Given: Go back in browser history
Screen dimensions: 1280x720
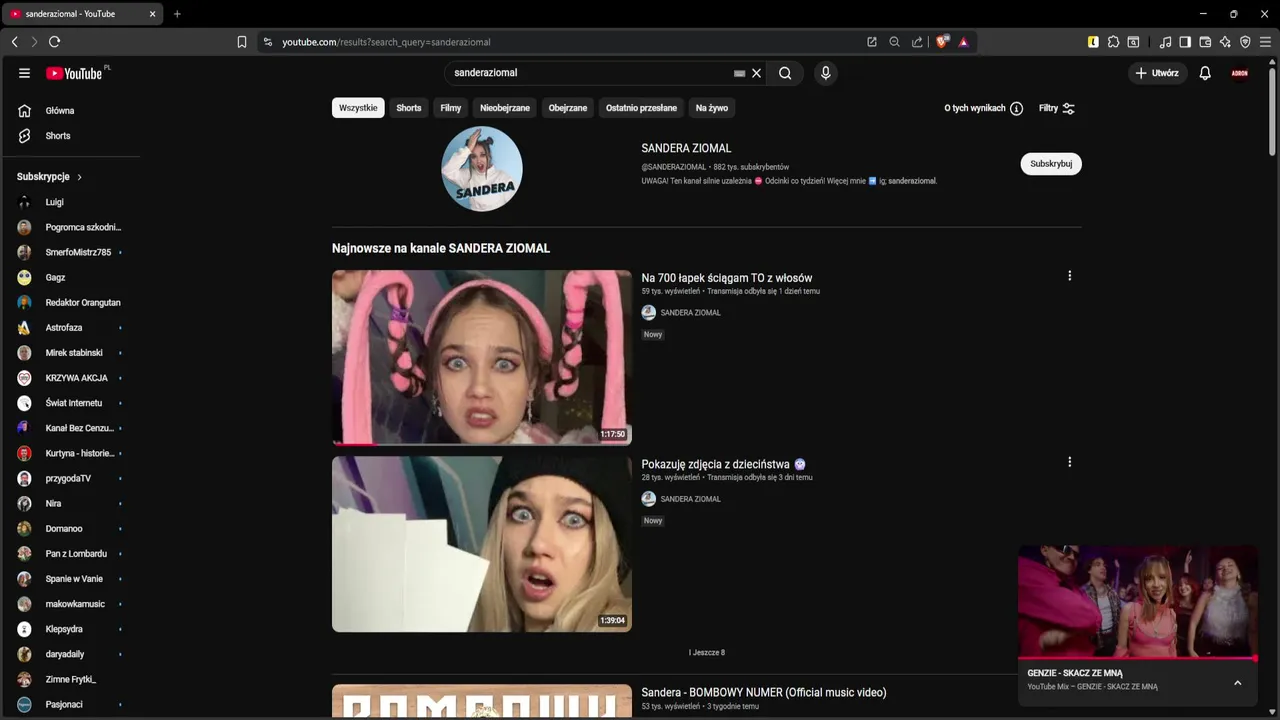Looking at the screenshot, I should pos(14,42).
